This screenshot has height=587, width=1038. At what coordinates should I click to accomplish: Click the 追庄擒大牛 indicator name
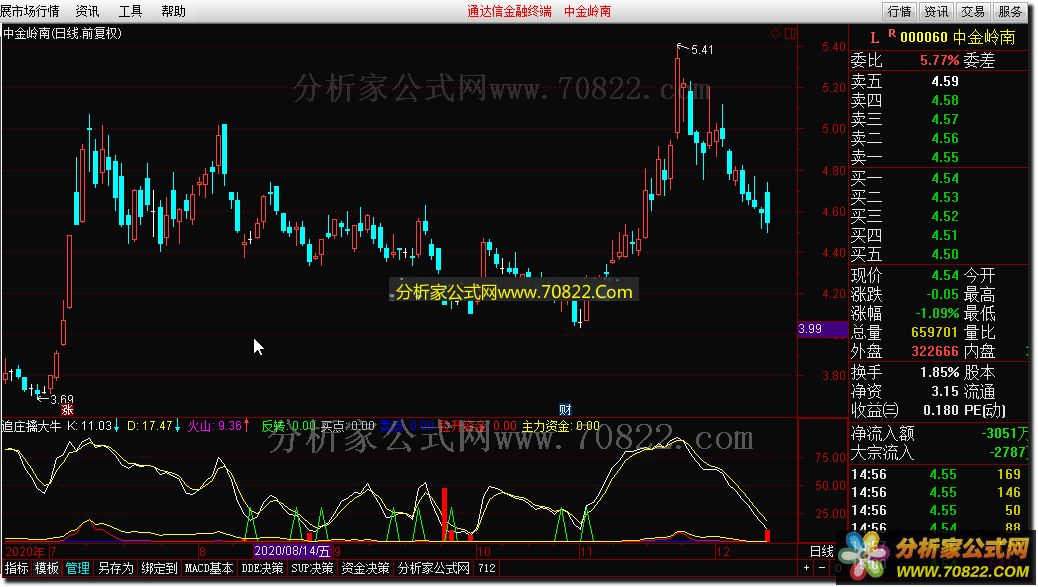(x=31, y=426)
